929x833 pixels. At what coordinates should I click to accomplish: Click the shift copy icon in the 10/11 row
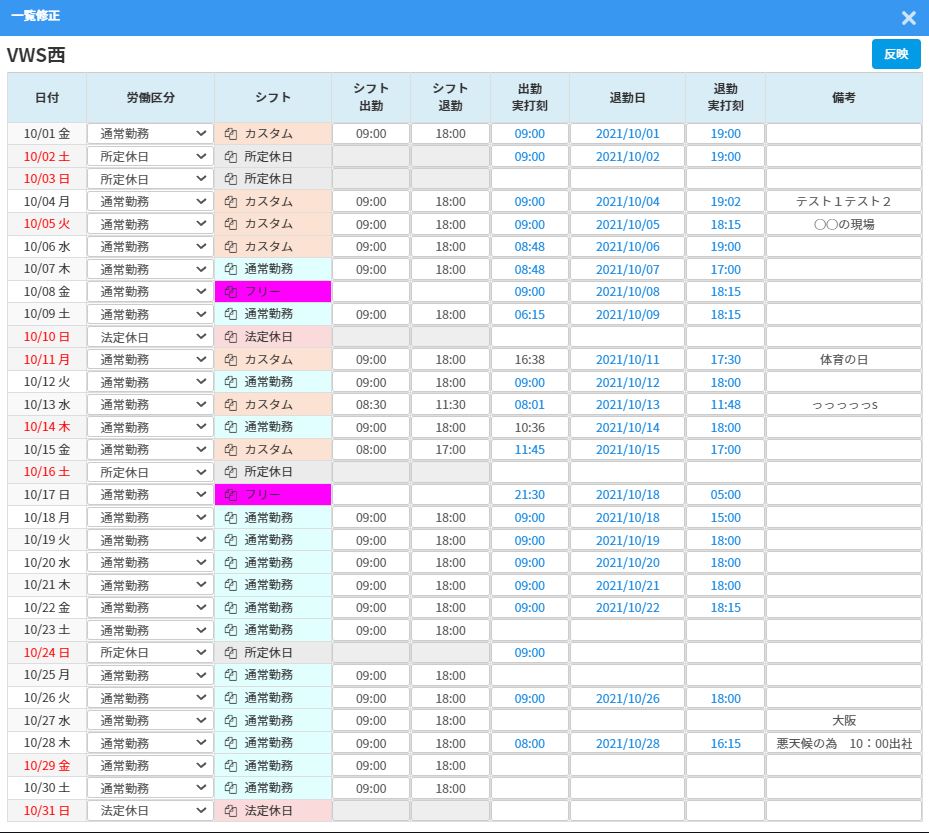231,360
